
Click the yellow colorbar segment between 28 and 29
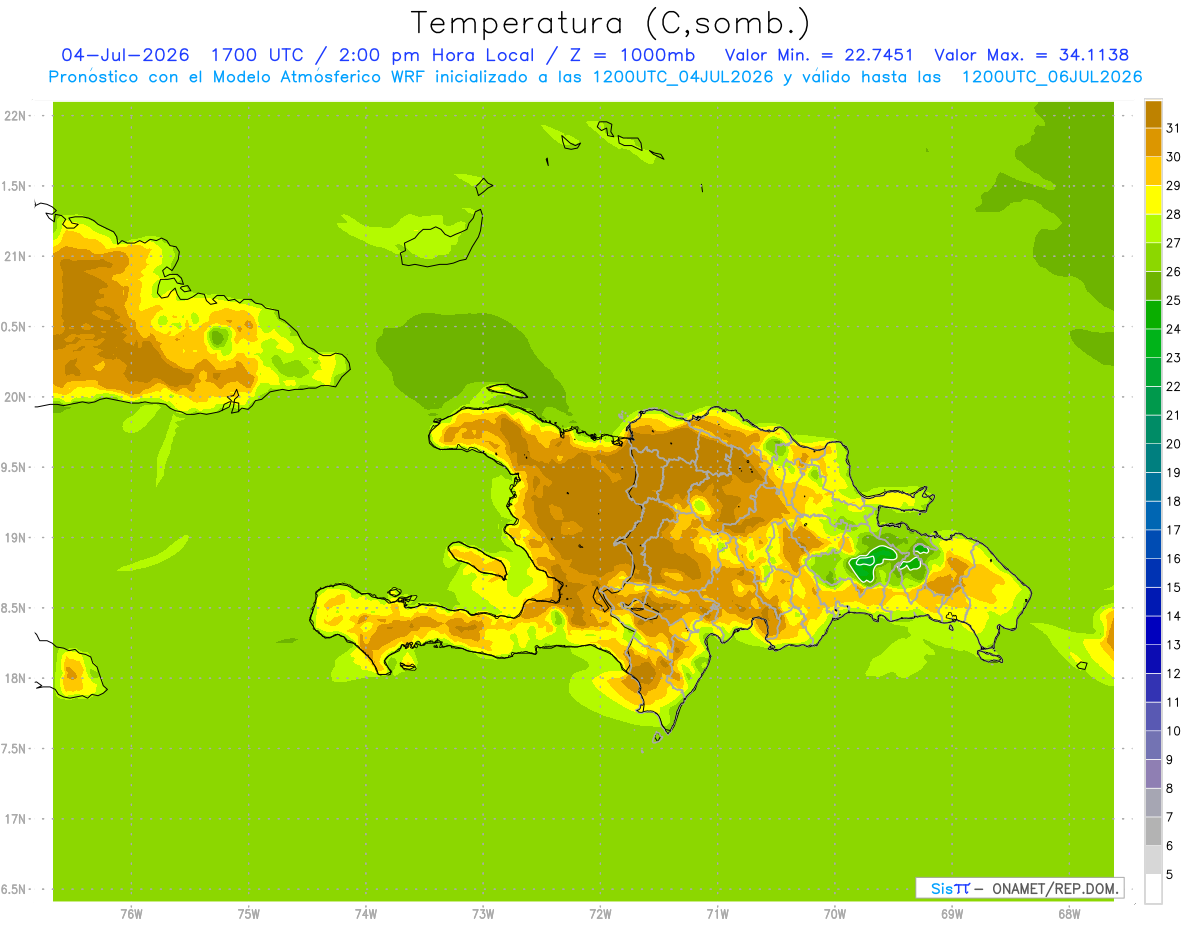(x=1153, y=200)
